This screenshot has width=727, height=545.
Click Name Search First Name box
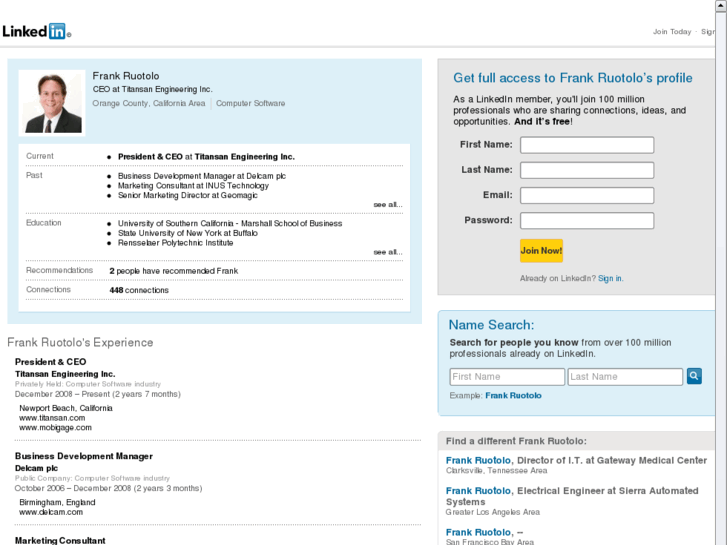point(507,377)
